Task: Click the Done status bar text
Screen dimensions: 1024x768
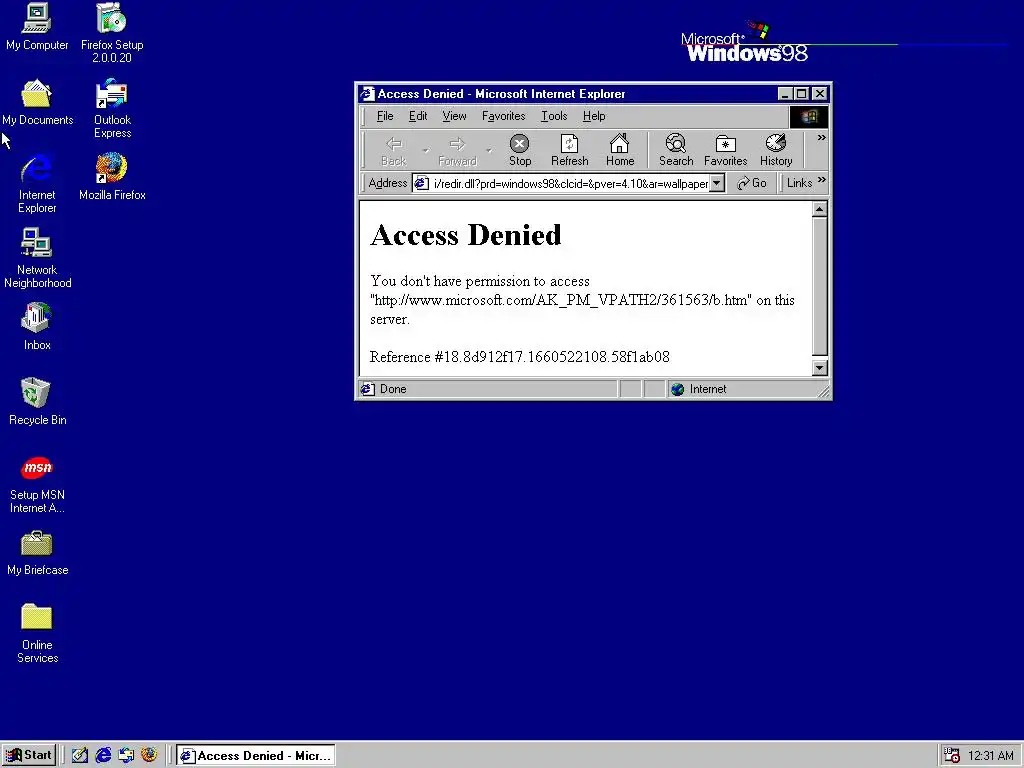Action: pyautogui.click(x=393, y=389)
